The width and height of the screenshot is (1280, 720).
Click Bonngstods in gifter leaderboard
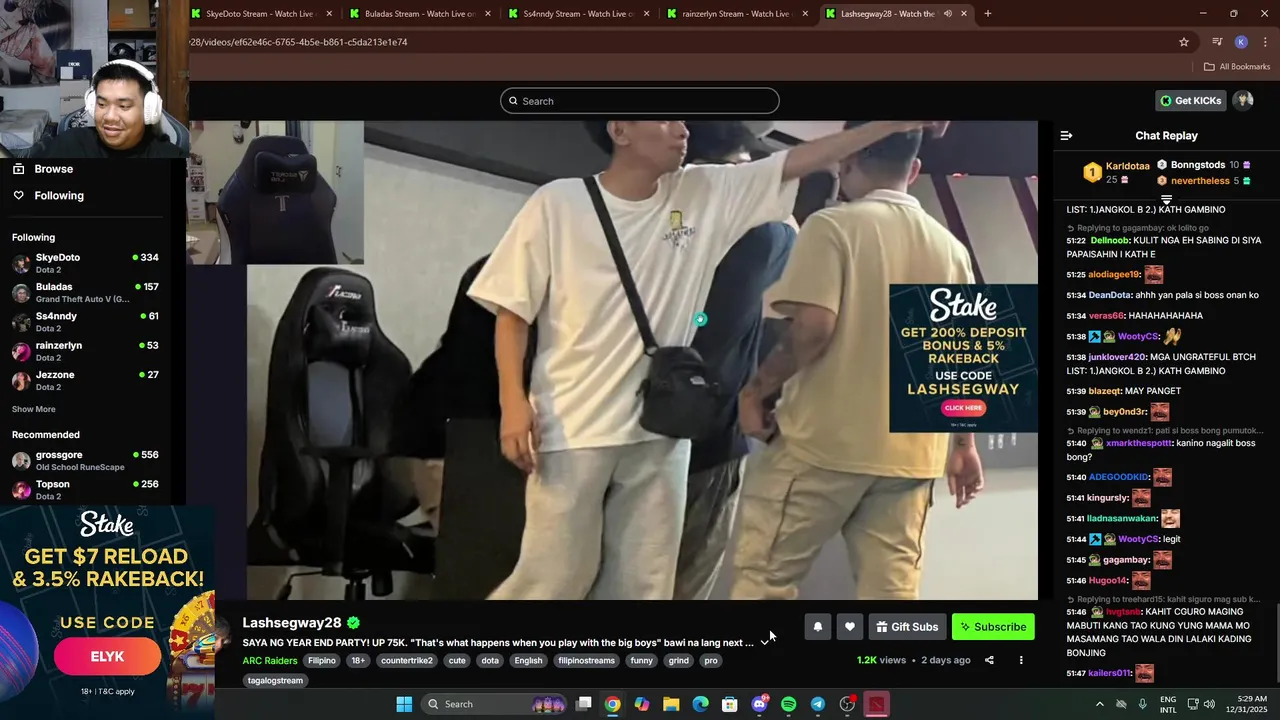point(1198,165)
